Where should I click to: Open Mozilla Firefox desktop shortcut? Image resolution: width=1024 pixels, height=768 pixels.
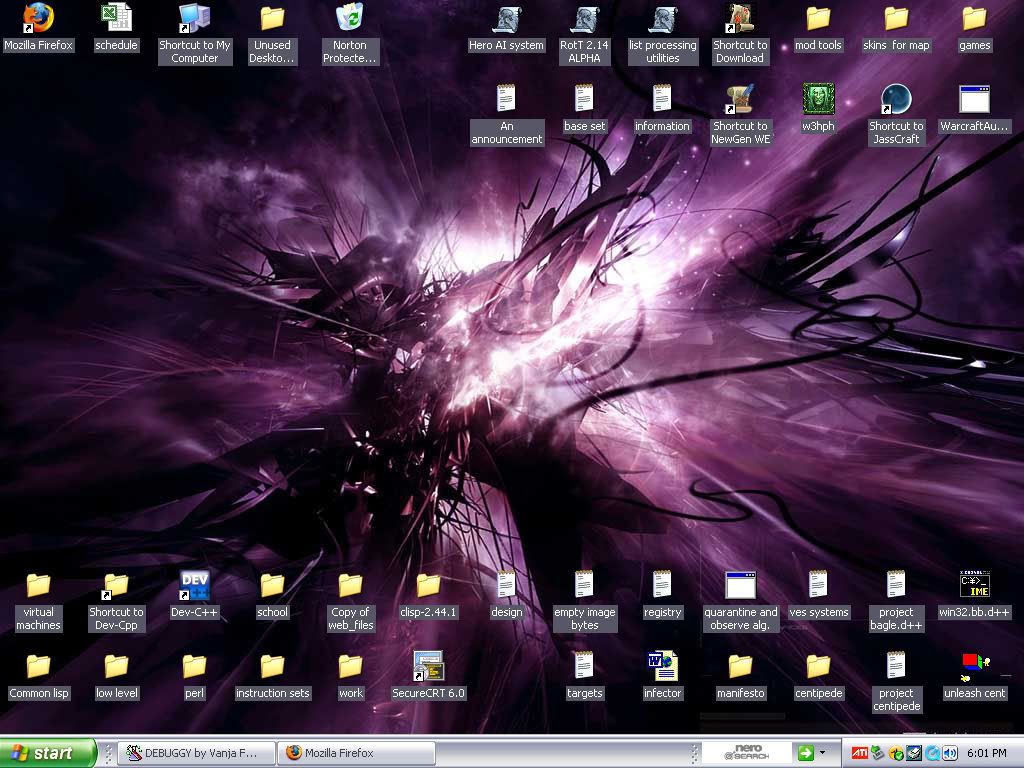(x=38, y=18)
